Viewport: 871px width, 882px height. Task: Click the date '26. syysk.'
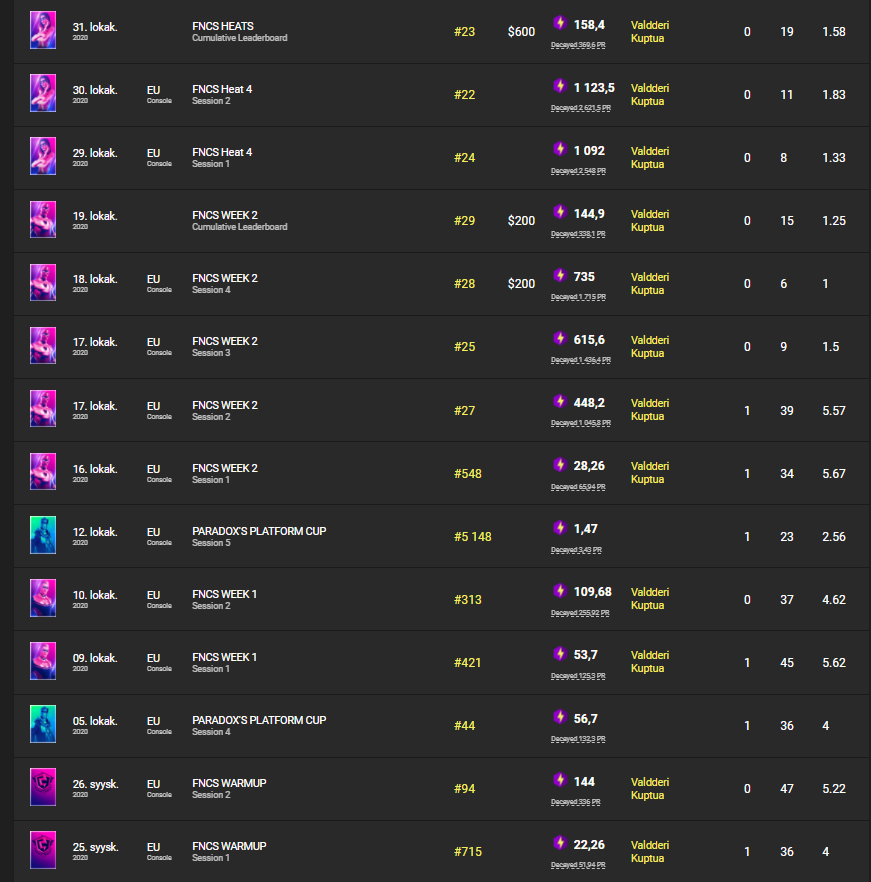[x=96, y=784]
